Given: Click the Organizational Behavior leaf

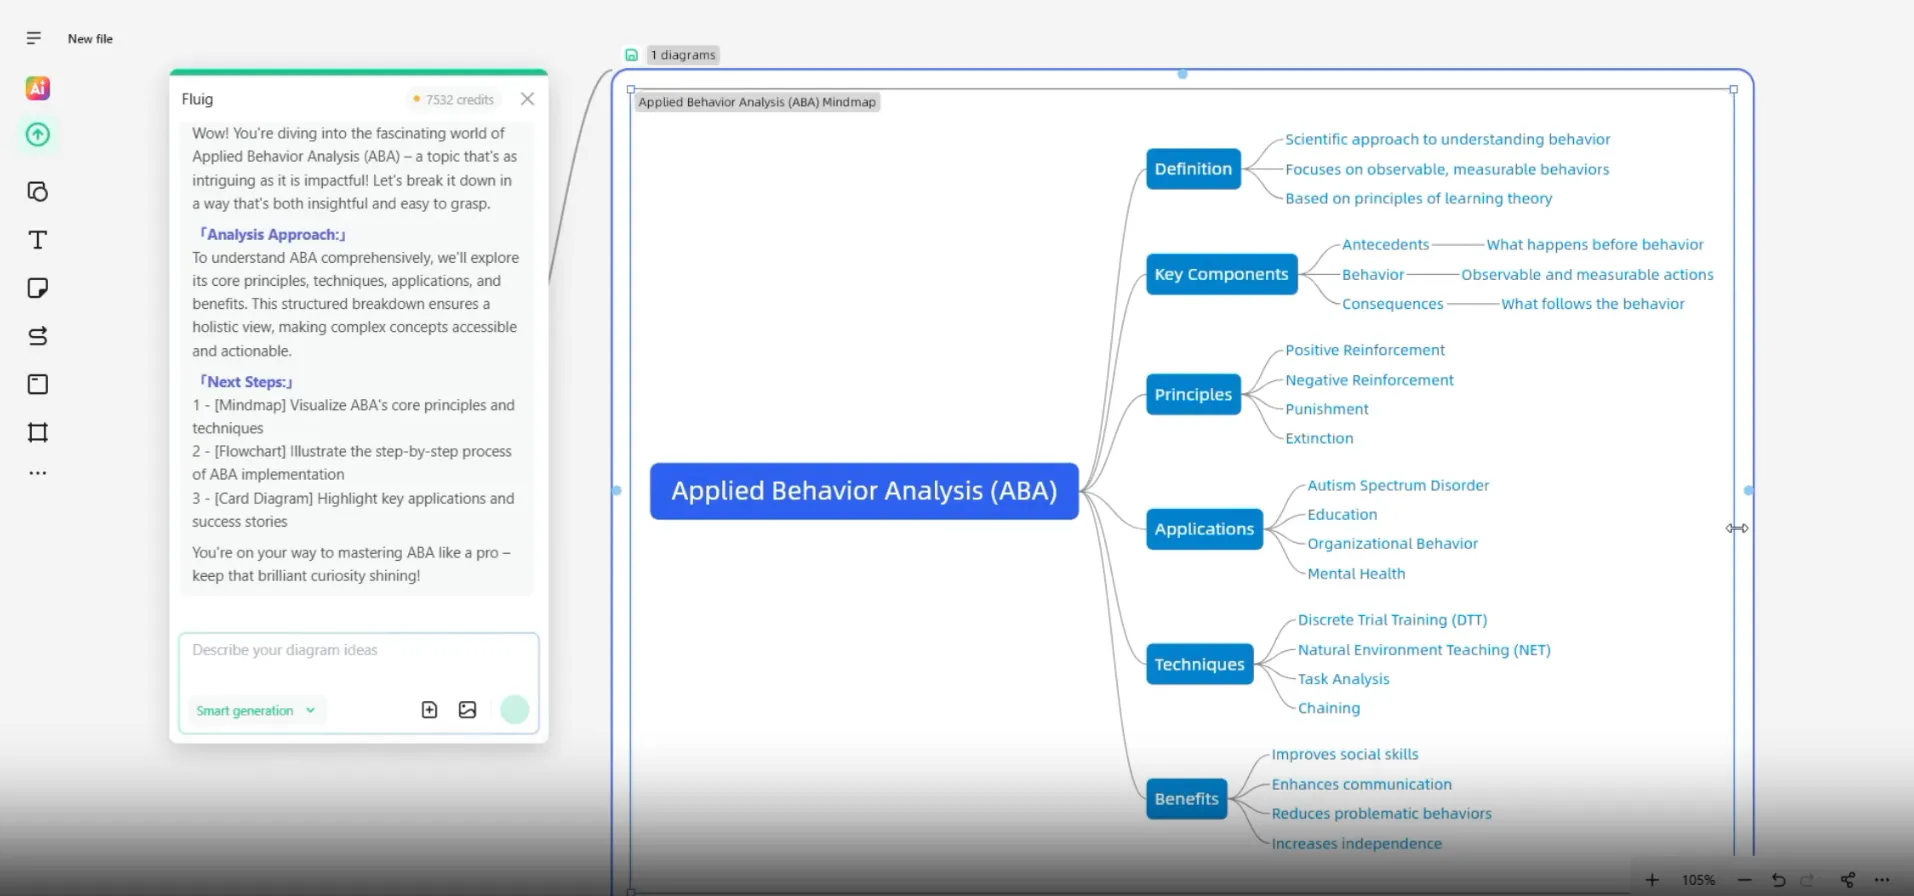Looking at the screenshot, I should coord(1392,544).
